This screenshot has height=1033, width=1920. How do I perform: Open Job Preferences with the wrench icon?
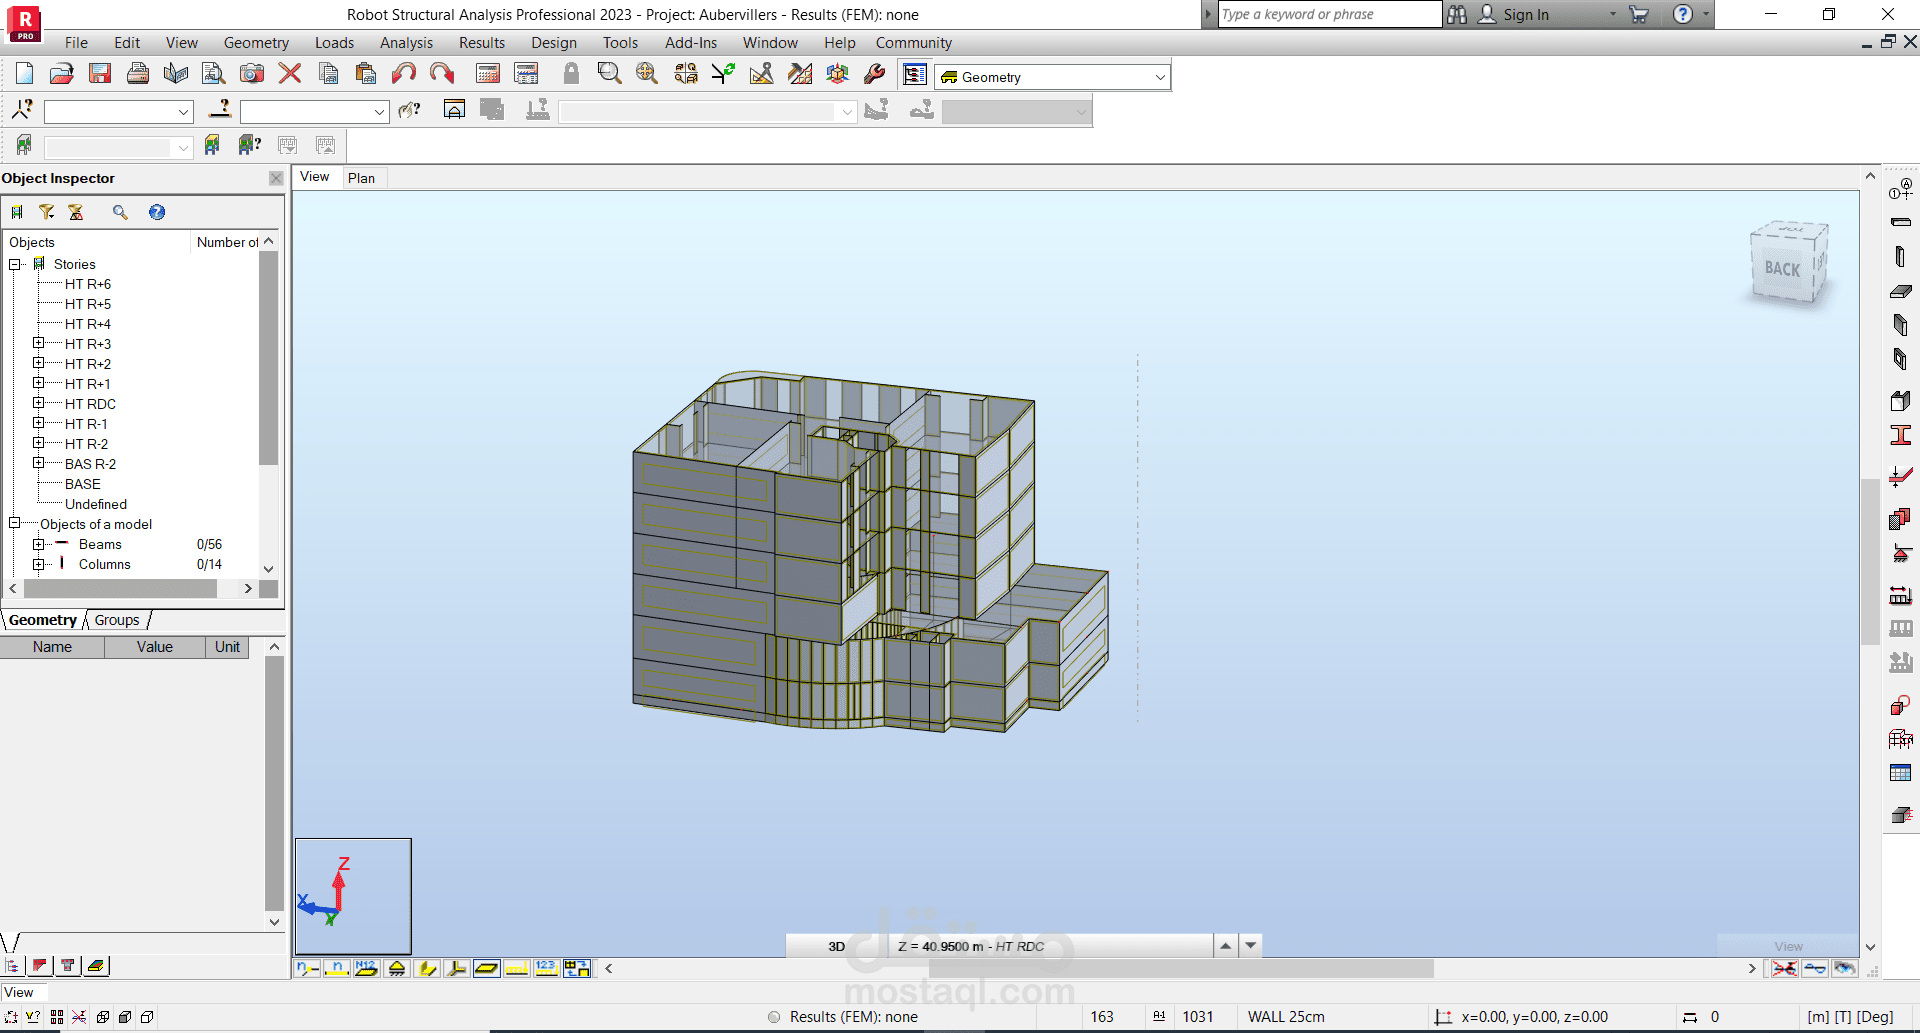[x=875, y=73]
